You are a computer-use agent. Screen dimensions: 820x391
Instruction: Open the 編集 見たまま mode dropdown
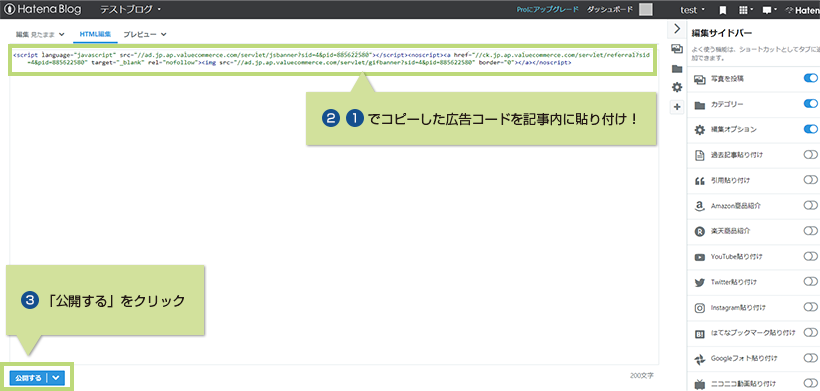(40, 34)
